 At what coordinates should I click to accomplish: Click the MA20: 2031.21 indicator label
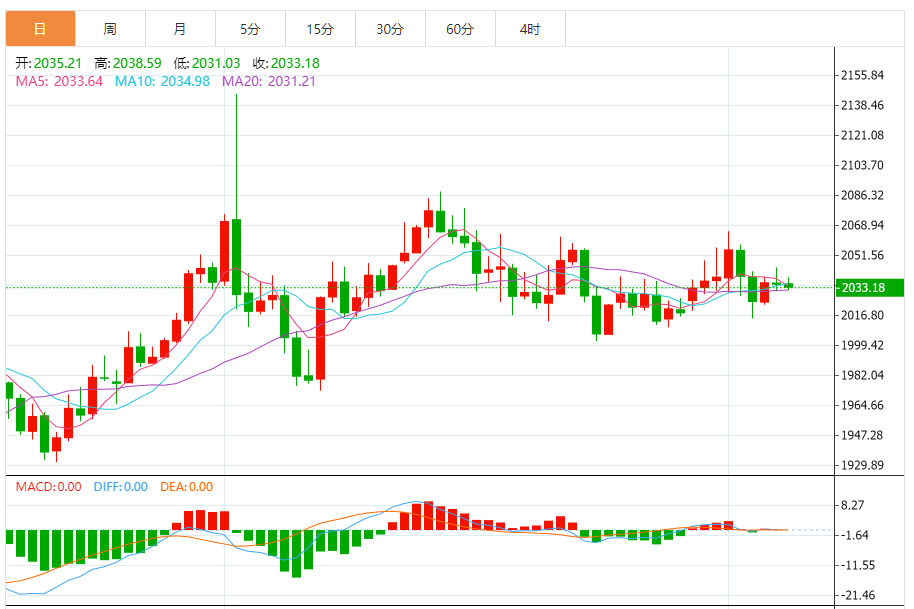269,81
